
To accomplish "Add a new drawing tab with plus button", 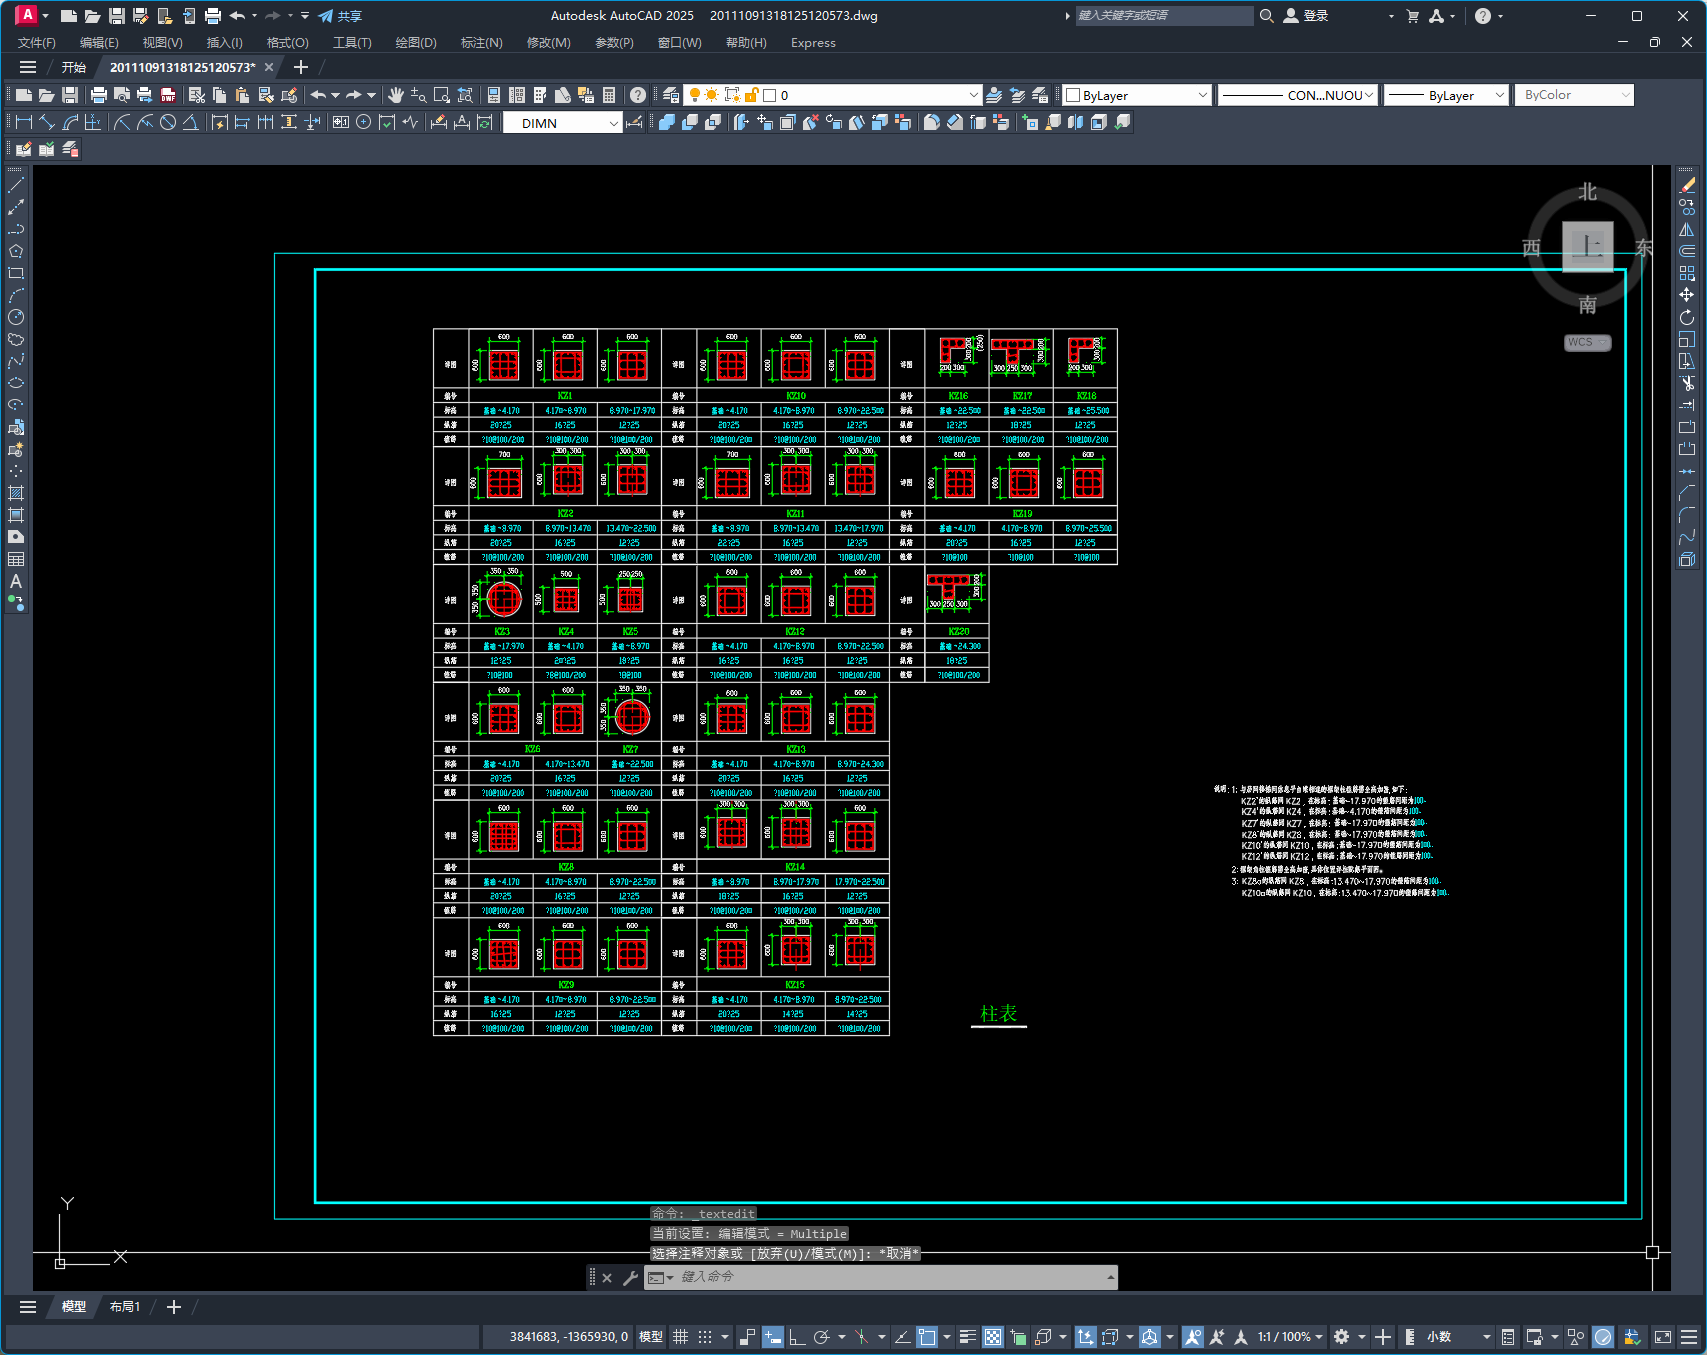I will point(301,67).
